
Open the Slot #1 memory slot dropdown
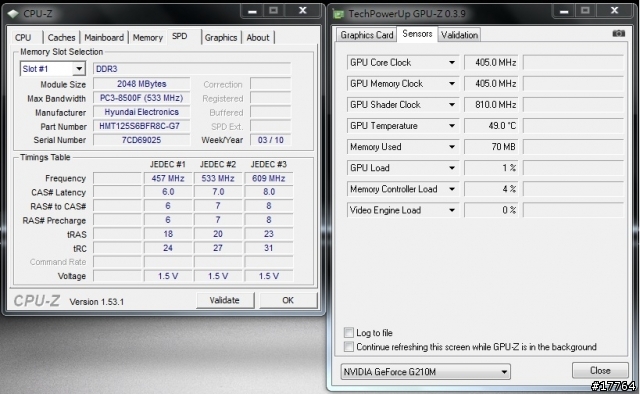click(x=79, y=69)
